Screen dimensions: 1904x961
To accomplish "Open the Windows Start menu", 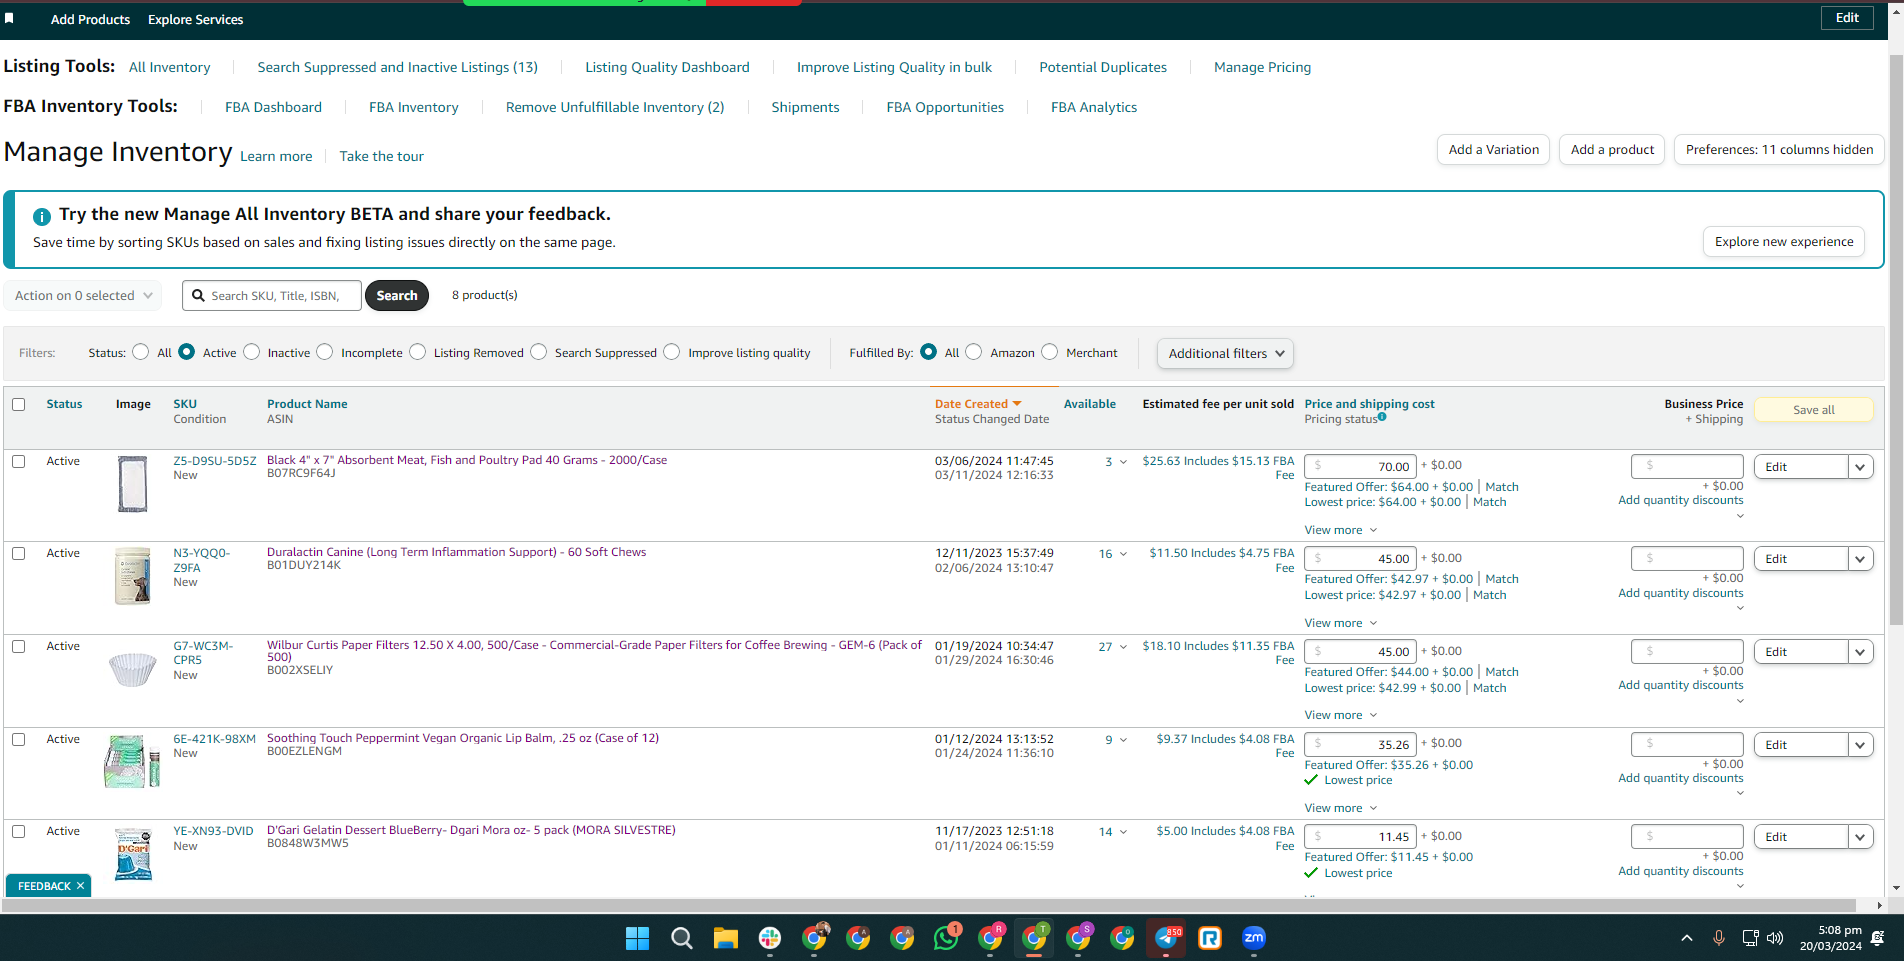I will (637, 938).
